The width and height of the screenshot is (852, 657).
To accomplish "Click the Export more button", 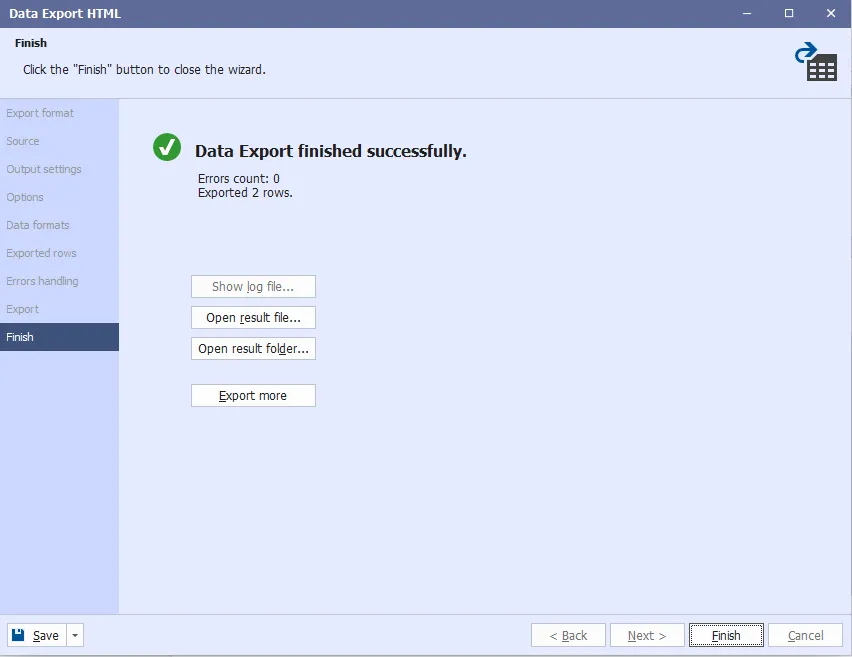I will (253, 396).
